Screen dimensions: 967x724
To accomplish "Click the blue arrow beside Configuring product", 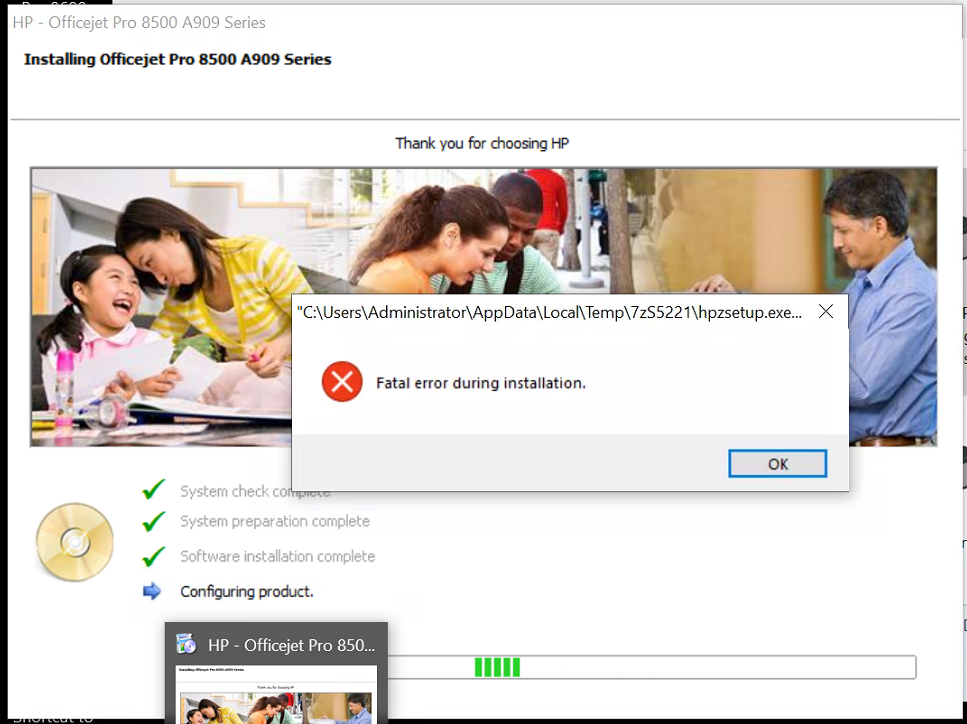I will click(152, 591).
